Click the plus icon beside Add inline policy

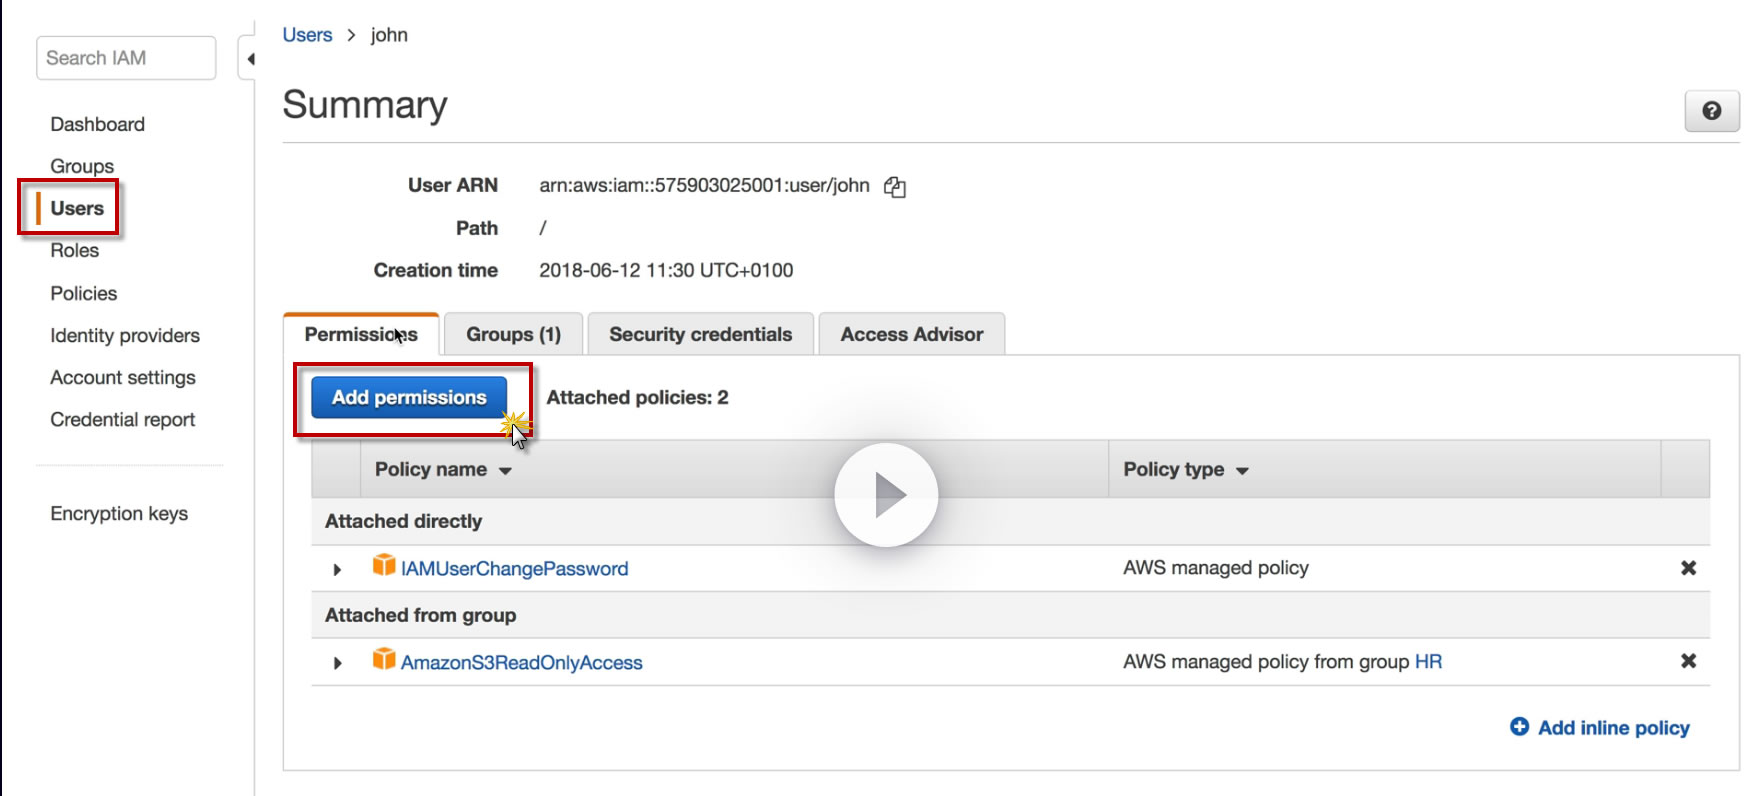click(x=1519, y=727)
